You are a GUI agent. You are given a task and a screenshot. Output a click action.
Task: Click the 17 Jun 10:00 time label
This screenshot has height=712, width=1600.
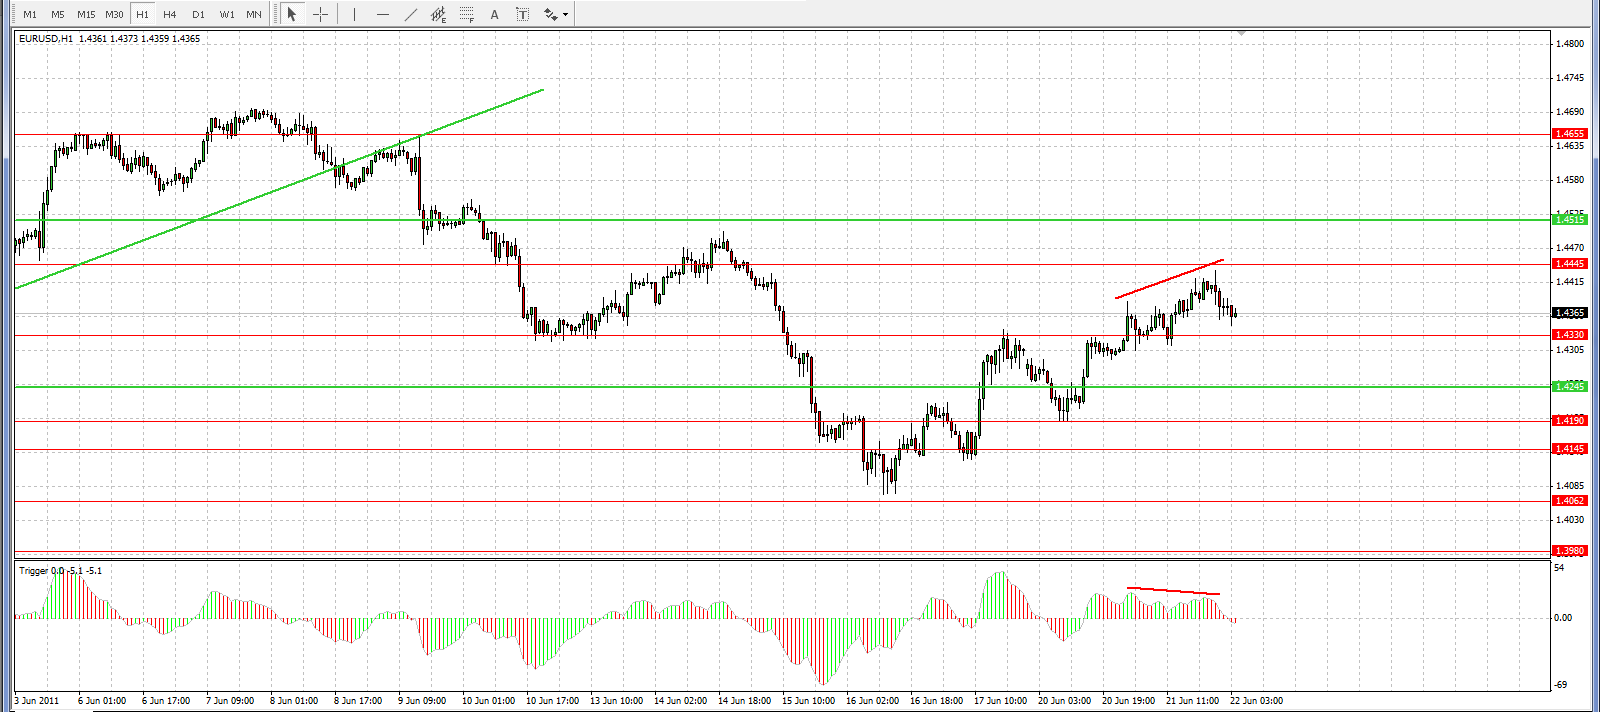point(1000,701)
